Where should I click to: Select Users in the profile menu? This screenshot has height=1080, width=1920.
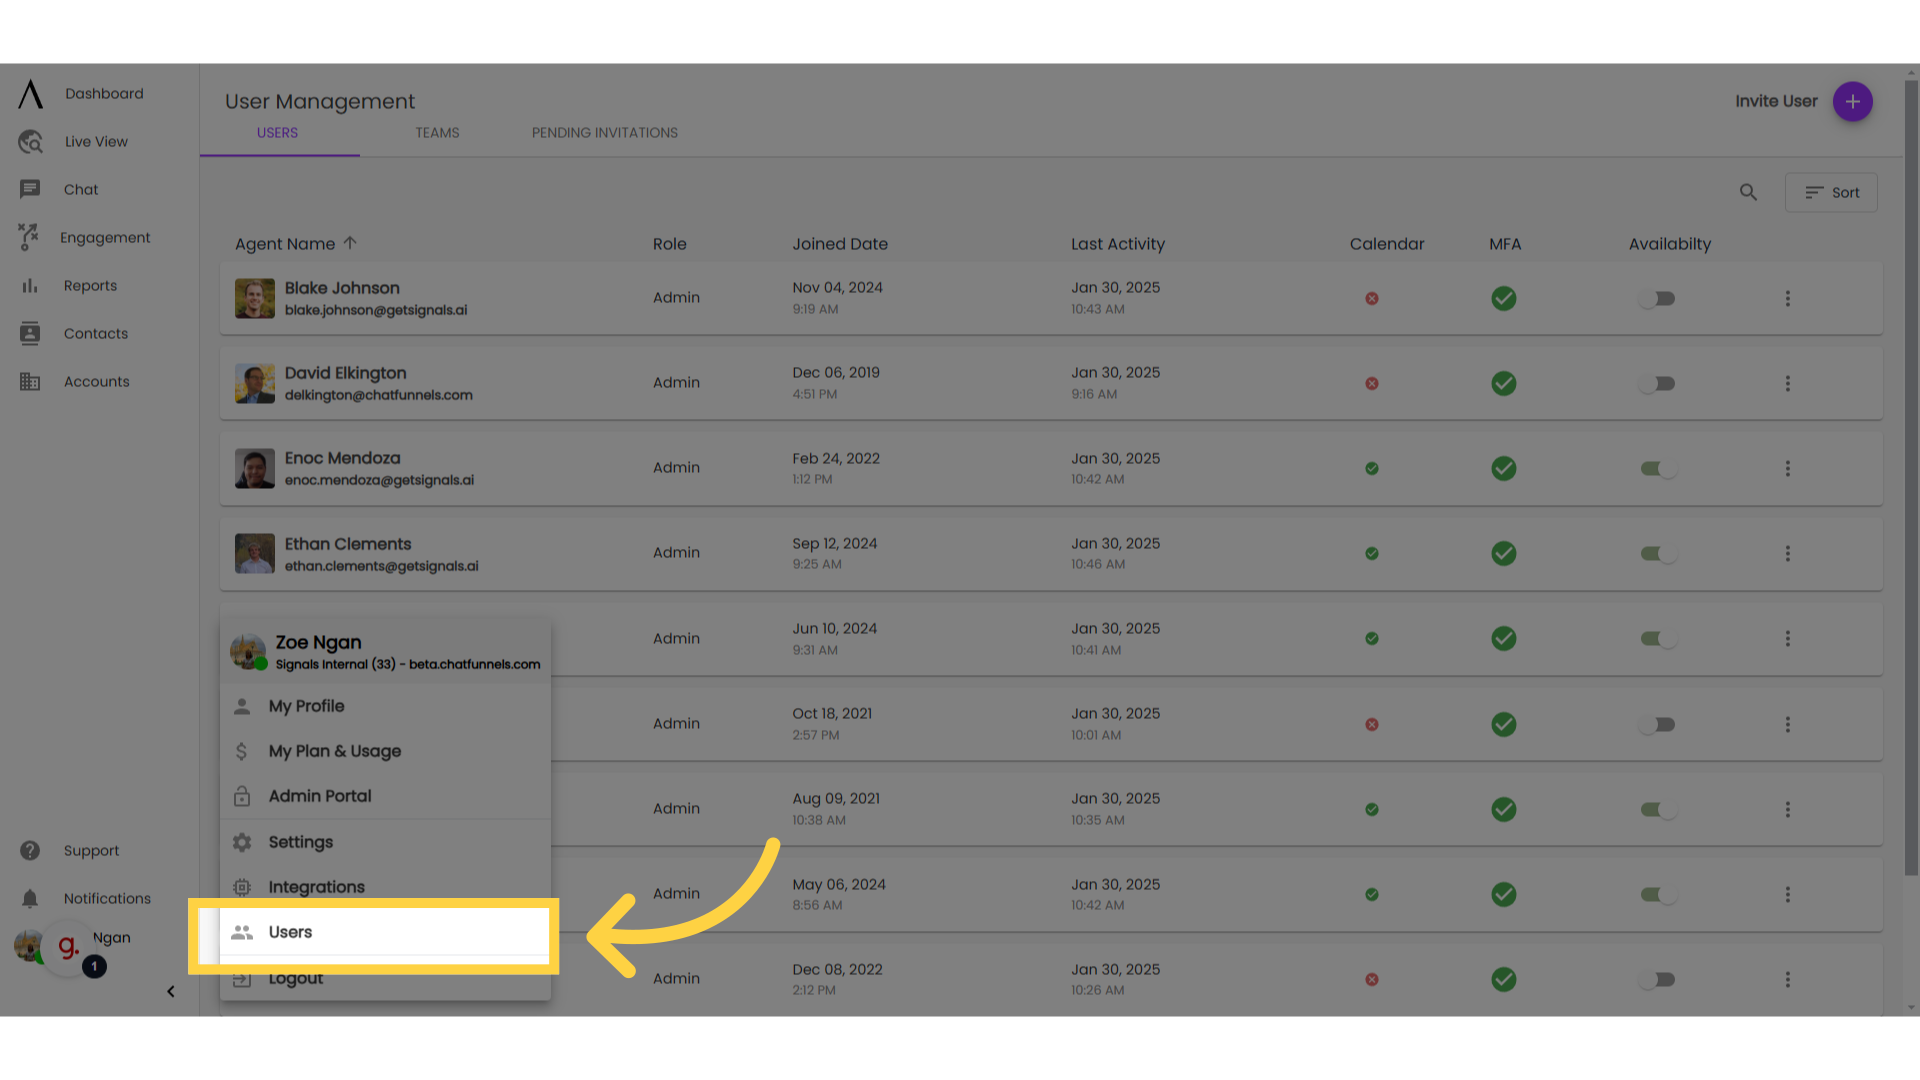(290, 932)
